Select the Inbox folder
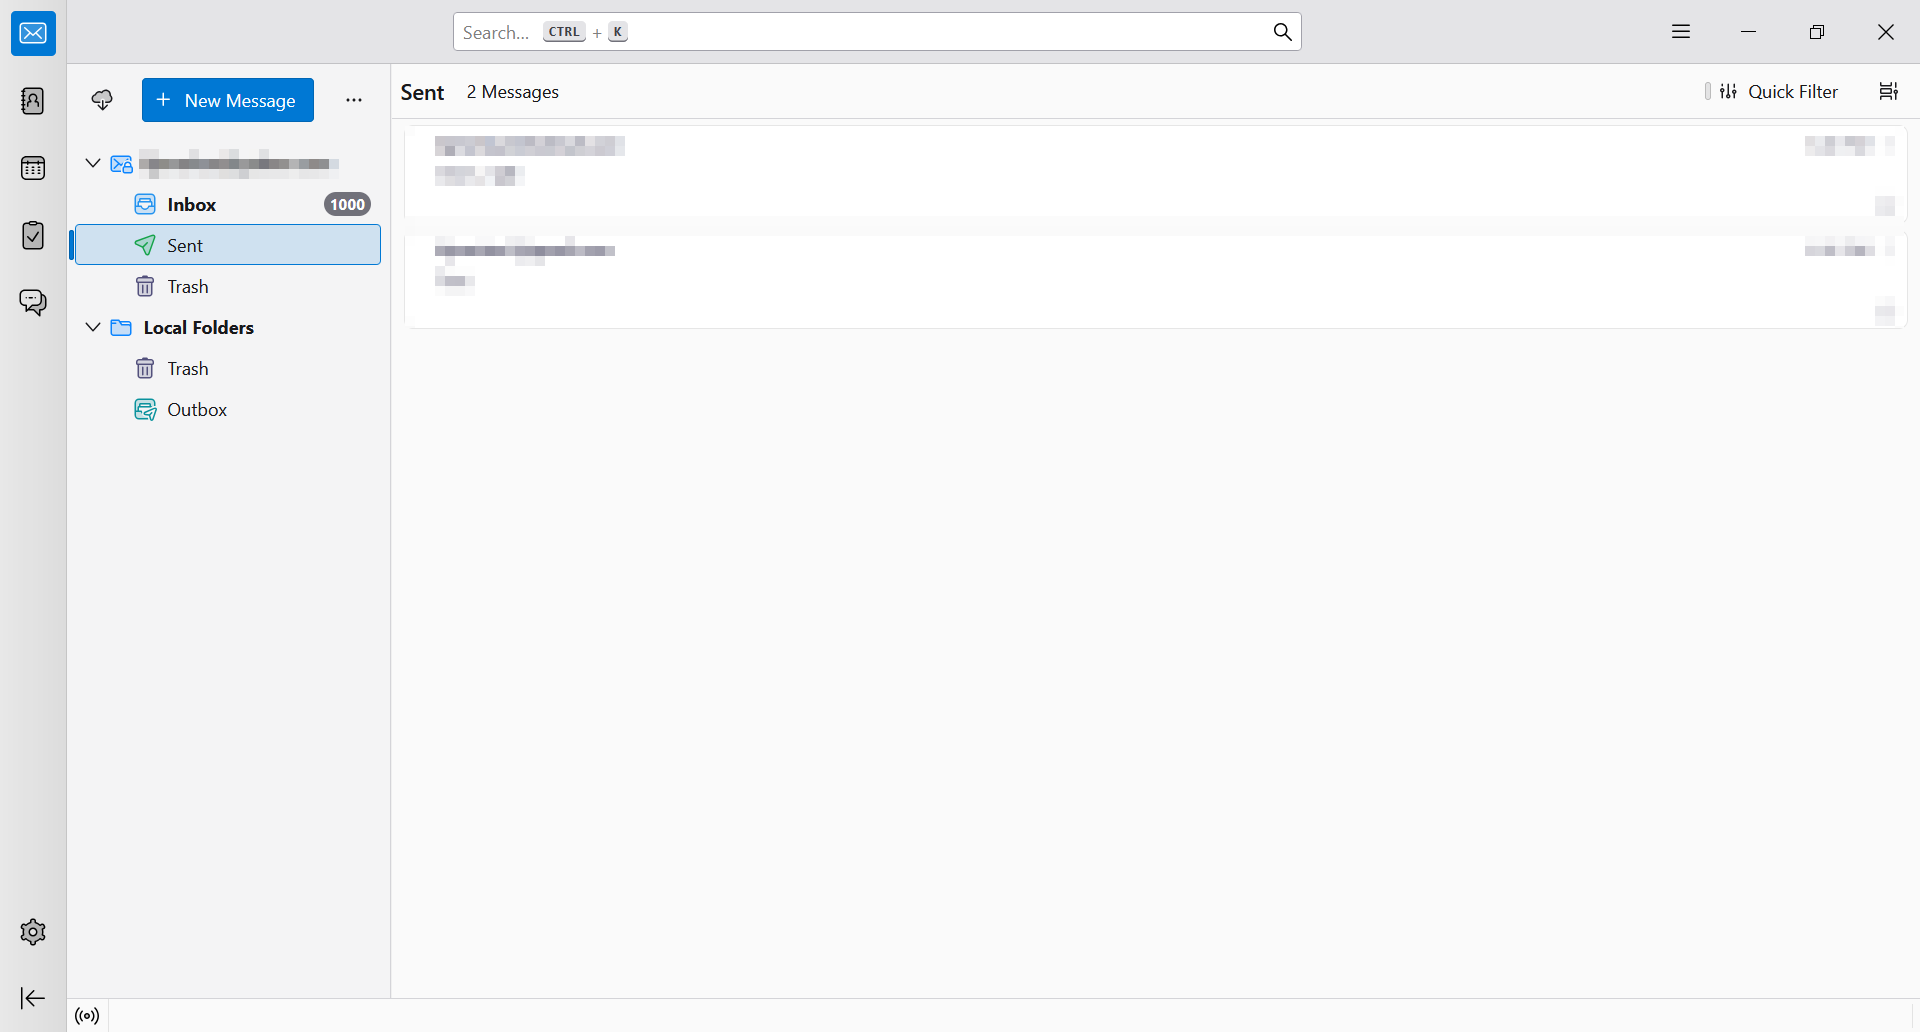Image resolution: width=1920 pixels, height=1032 pixels. point(192,204)
